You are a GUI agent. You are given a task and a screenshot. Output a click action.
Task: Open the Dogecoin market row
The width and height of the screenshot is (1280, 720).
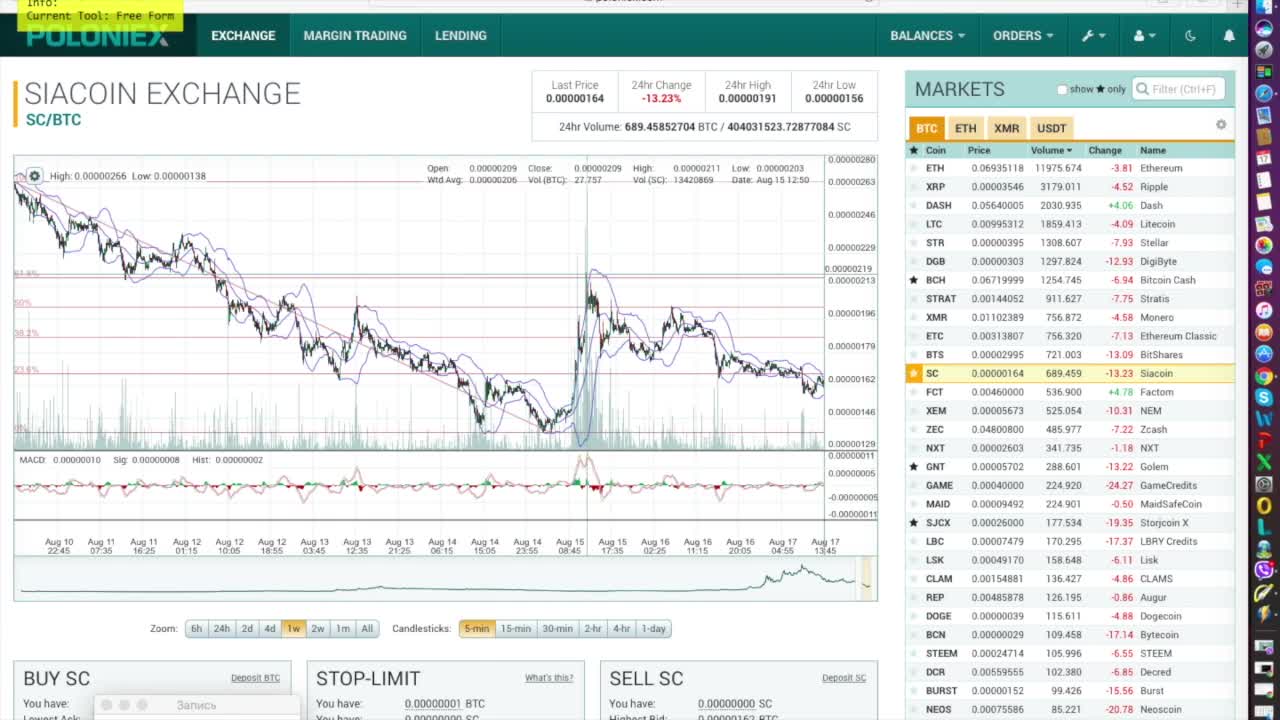pos(1070,616)
